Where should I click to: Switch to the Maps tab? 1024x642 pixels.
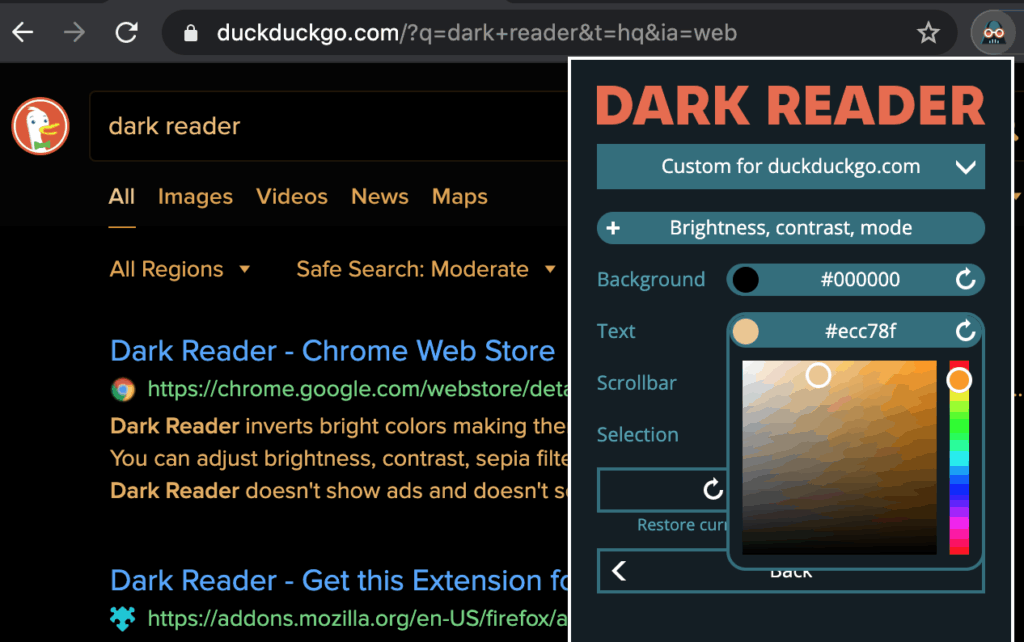click(460, 197)
